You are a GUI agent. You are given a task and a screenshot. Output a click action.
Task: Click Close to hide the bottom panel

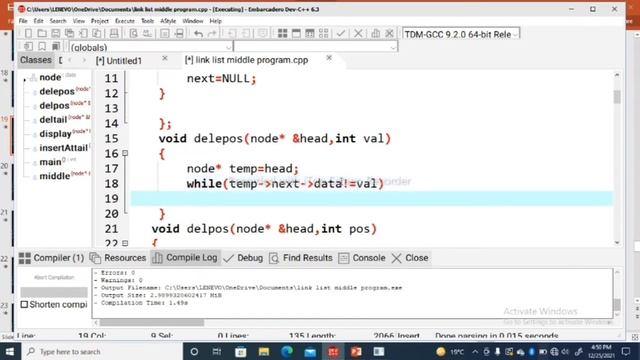coord(410,258)
